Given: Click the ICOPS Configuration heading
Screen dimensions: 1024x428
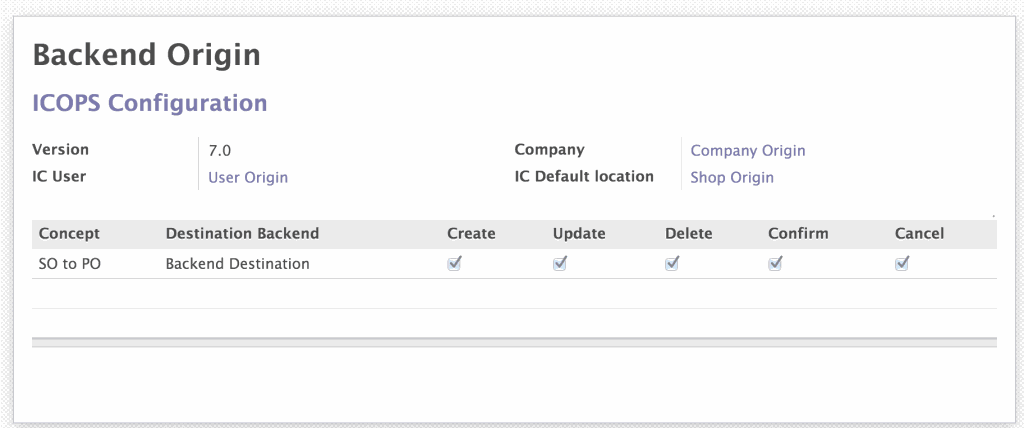Looking at the screenshot, I should (150, 103).
